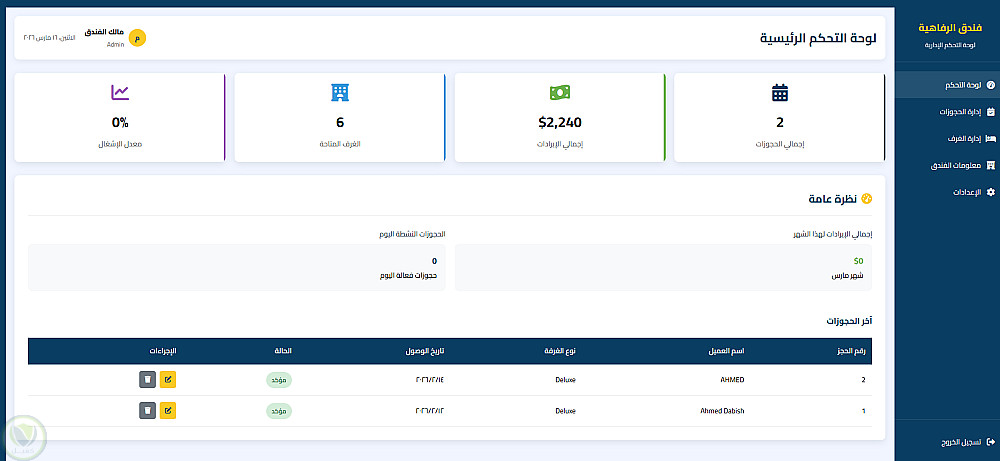This screenshot has height=461, width=1000.
Task: Go to إدارة الغرف rooms management
Action: pos(948,138)
